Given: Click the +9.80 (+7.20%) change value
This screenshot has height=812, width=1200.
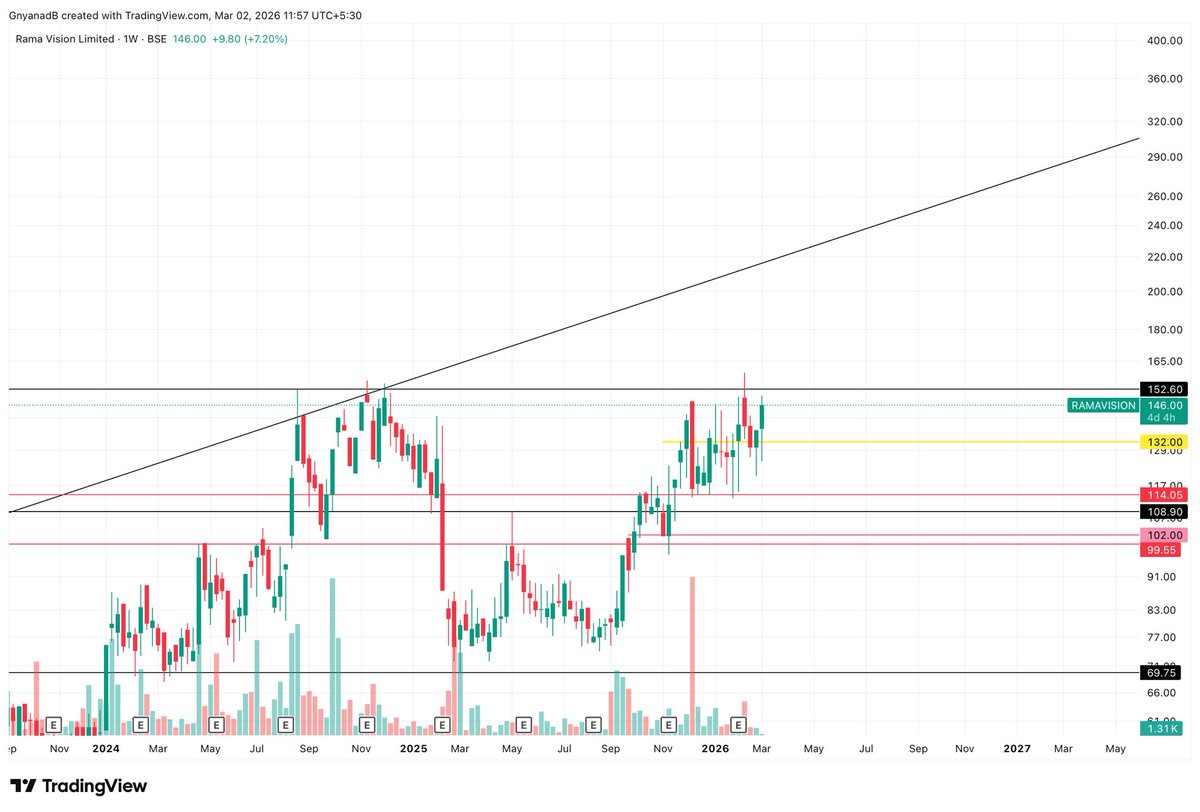Looking at the screenshot, I should [249, 39].
